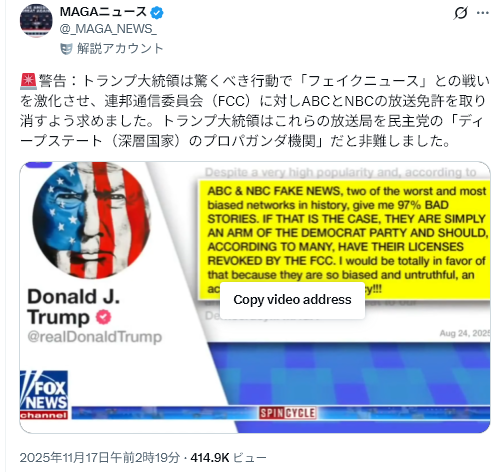Click the @realDonaldTrump handle in video
The height and width of the screenshot is (472, 499).
(95, 337)
